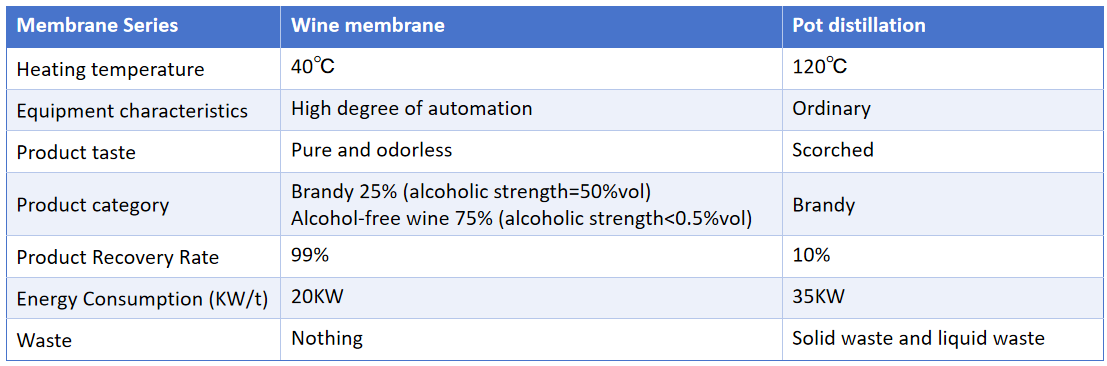Click the 10% recovery rate cell

(x=941, y=257)
